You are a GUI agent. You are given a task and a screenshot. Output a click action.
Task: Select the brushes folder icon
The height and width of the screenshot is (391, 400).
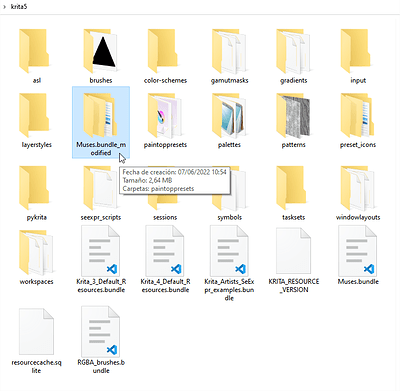tap(101, 51)
